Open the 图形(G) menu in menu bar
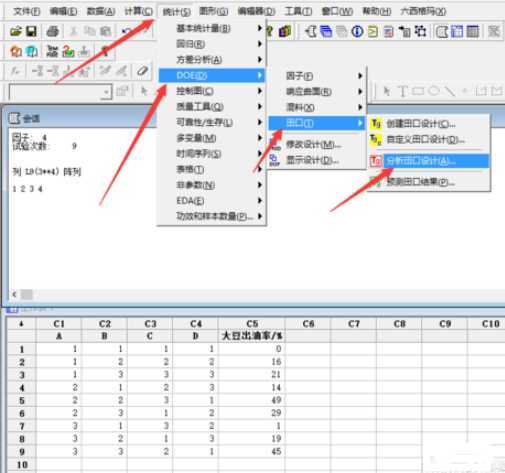Image resolution: width=505 pixels, height=473 pixels. tap(213, 11)
